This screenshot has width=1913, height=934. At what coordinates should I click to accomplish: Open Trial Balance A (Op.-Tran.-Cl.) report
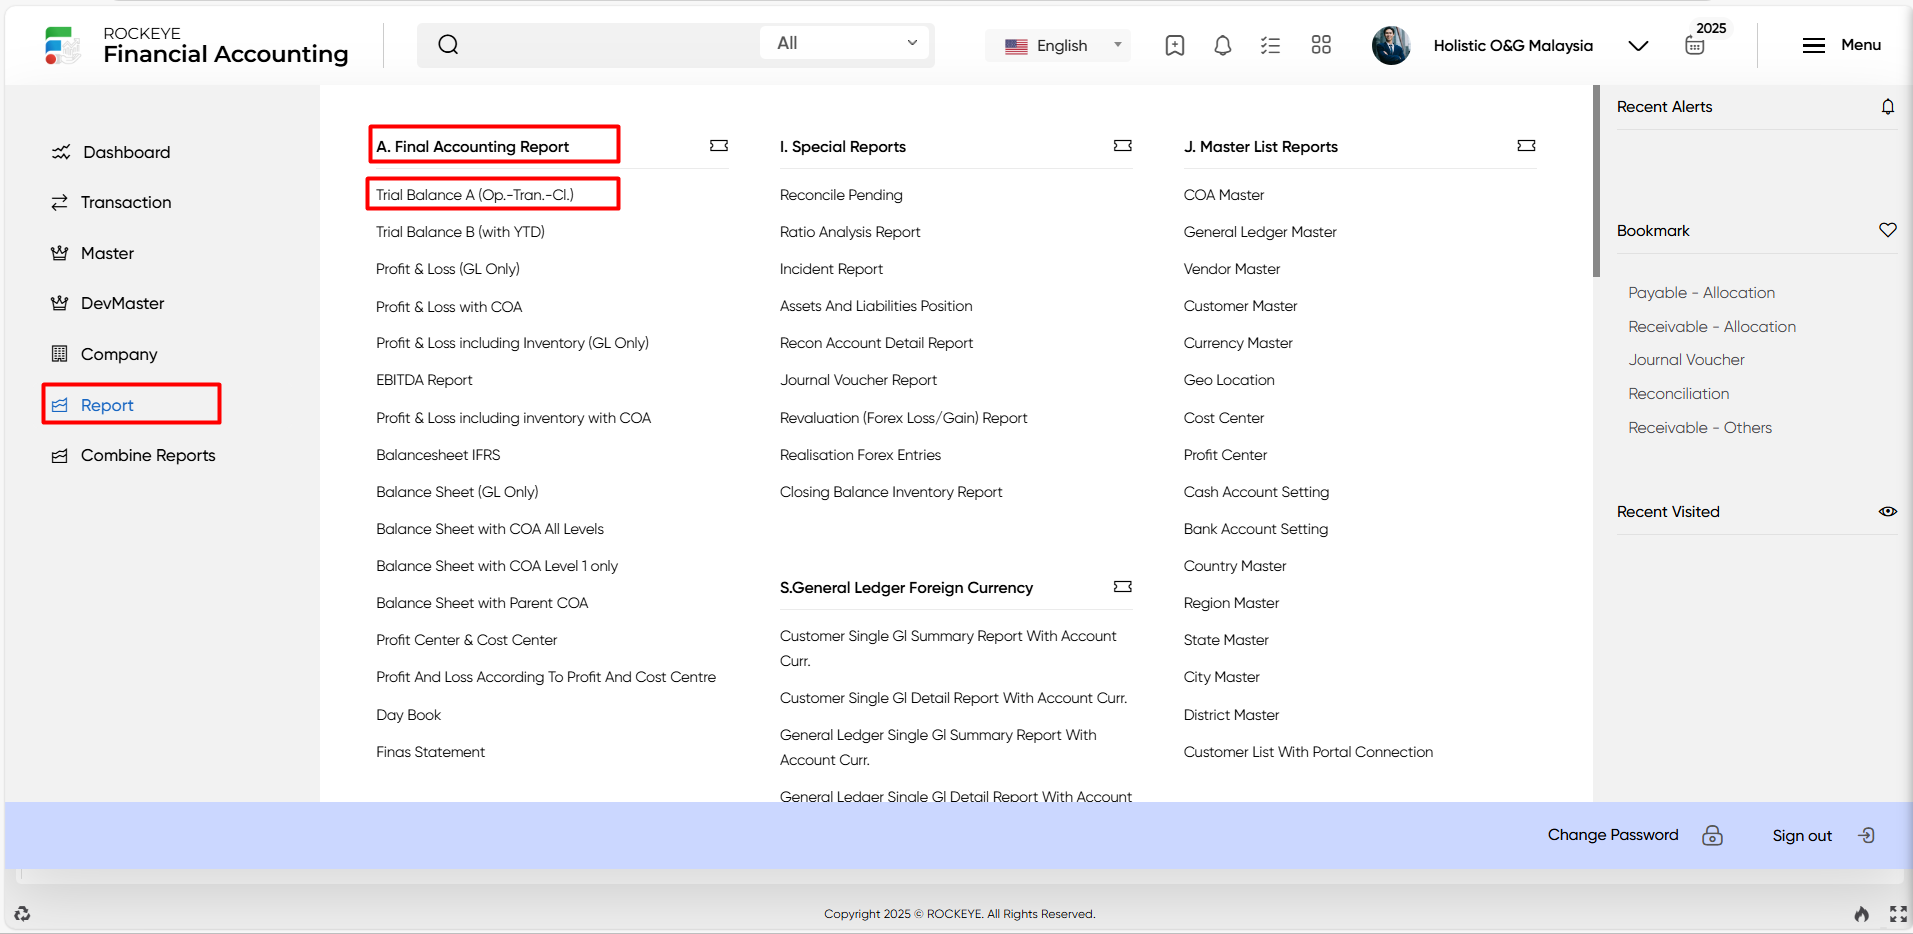coord(475,195)
